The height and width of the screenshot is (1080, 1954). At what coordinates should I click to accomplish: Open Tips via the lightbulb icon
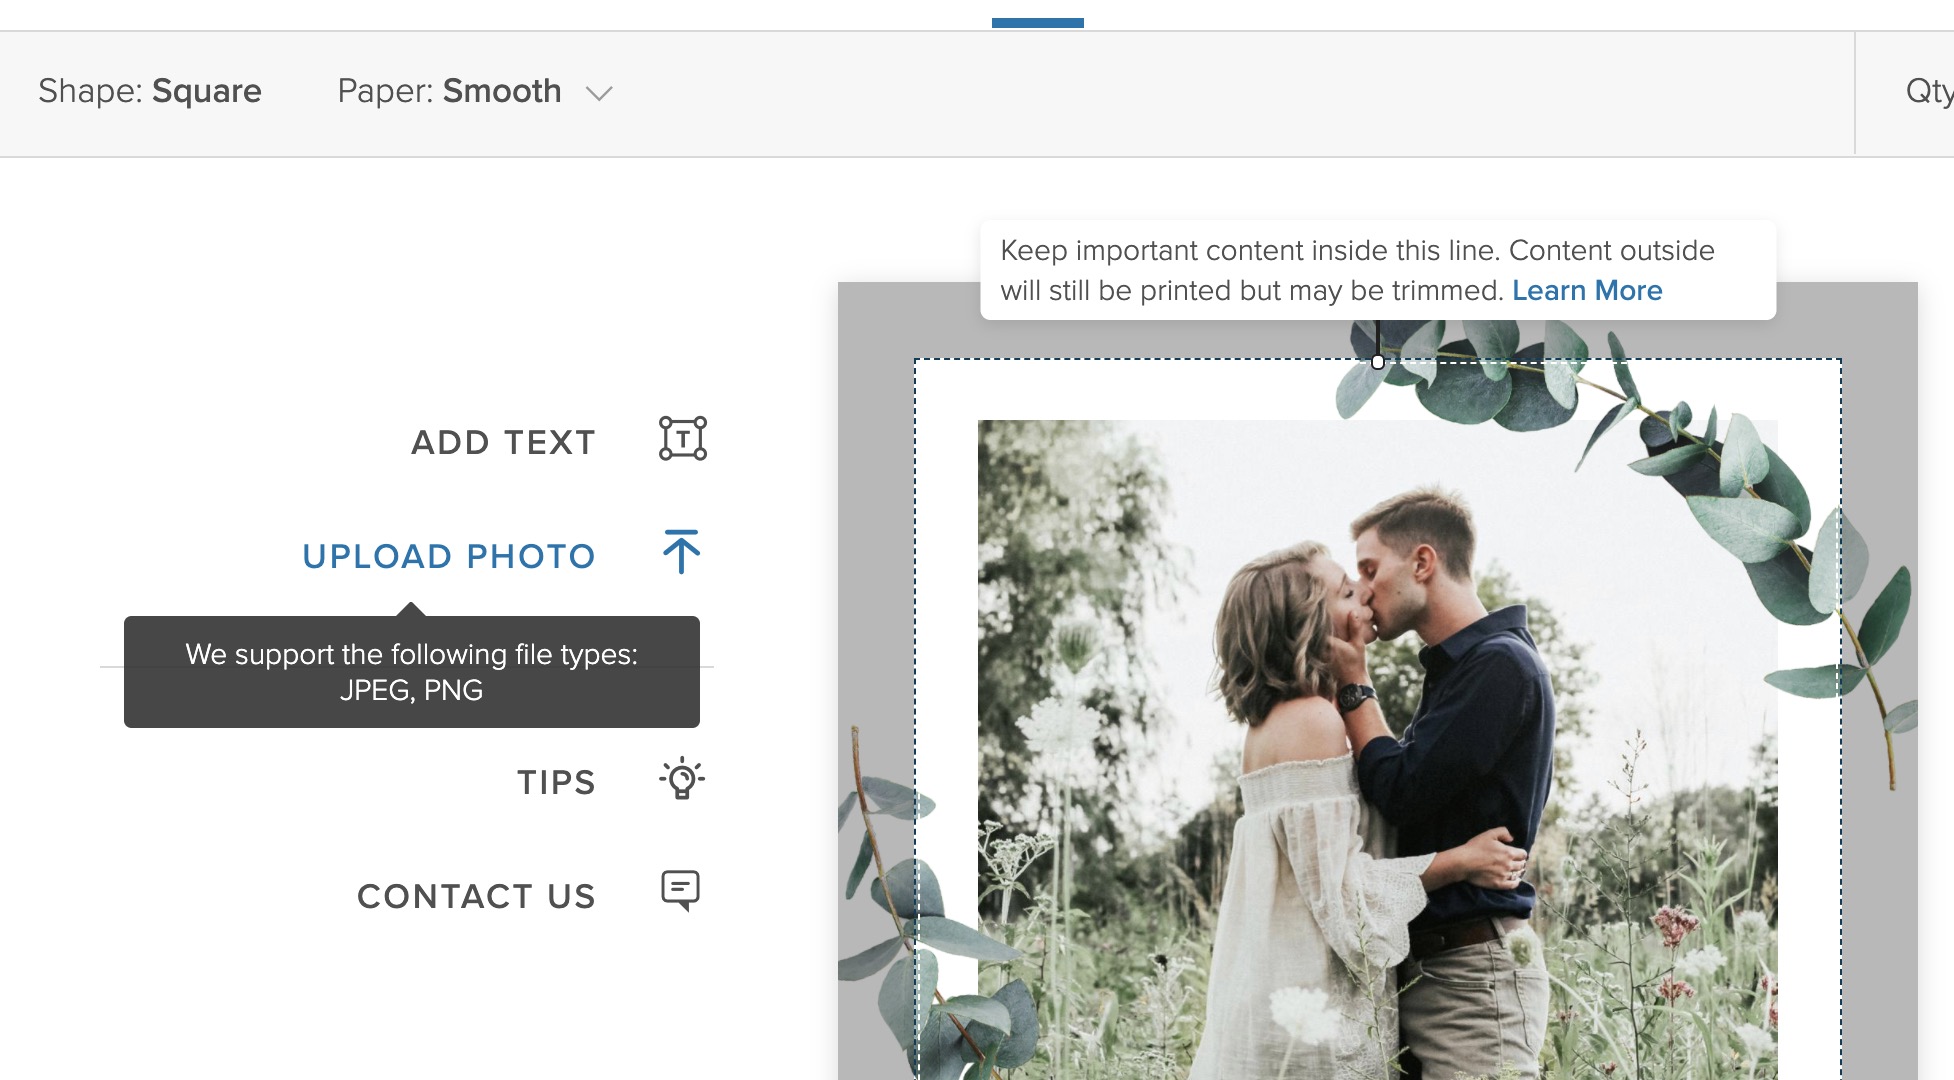[682, 779]
